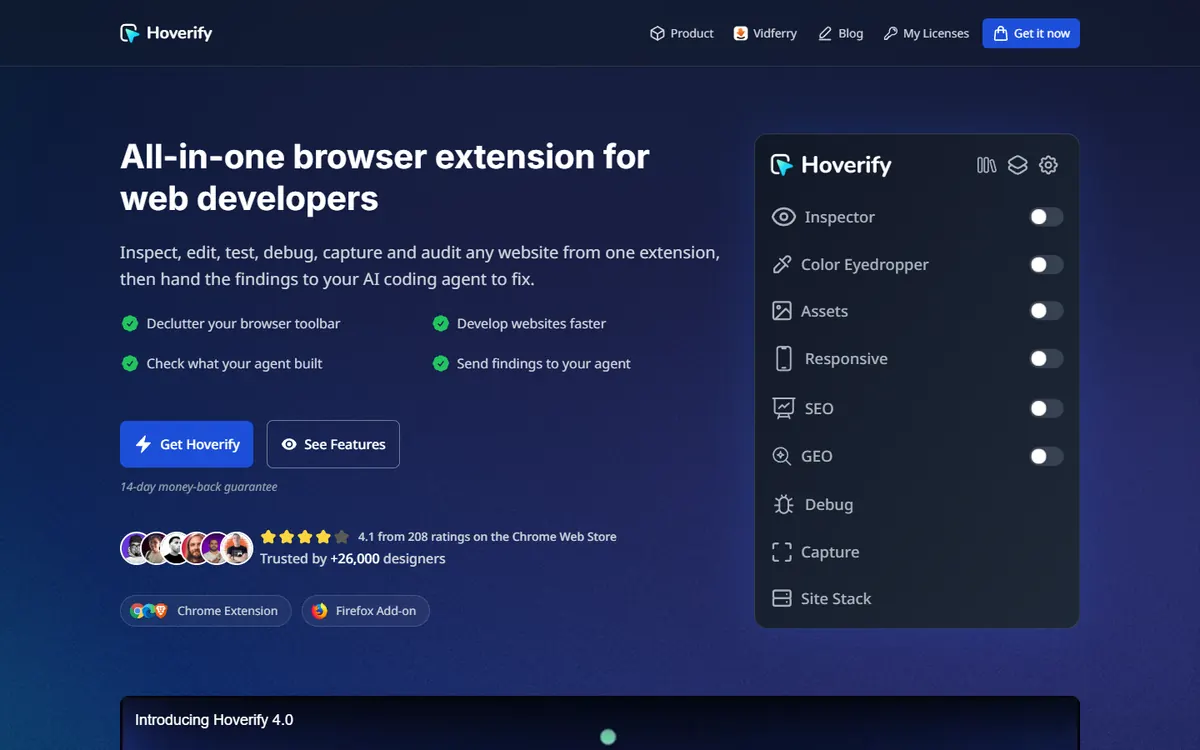Open the Firefox Add-on link
The width and height of the screenshot is (1200, 750).
366,610
